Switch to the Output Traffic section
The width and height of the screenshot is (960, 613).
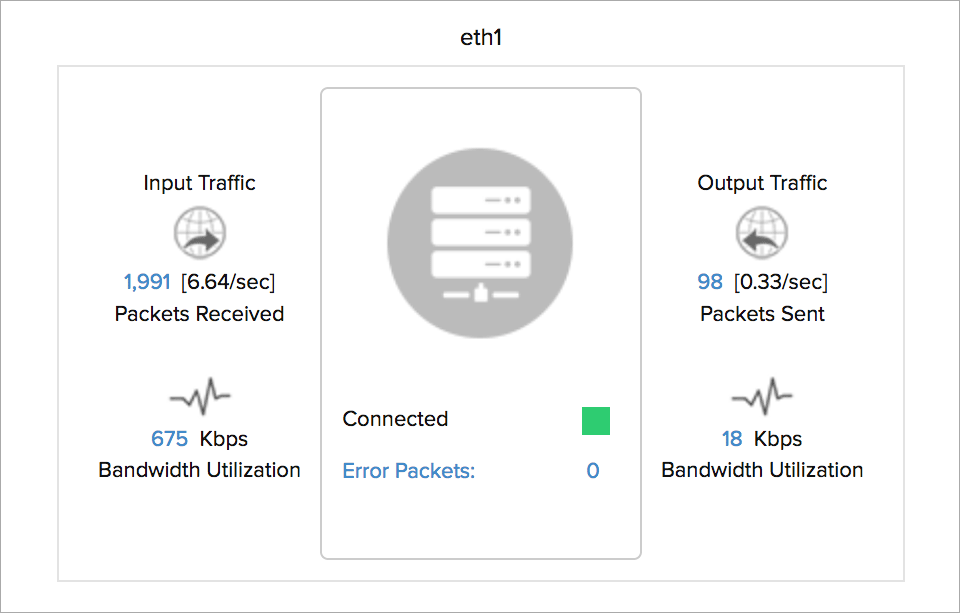tap(762, 182)
